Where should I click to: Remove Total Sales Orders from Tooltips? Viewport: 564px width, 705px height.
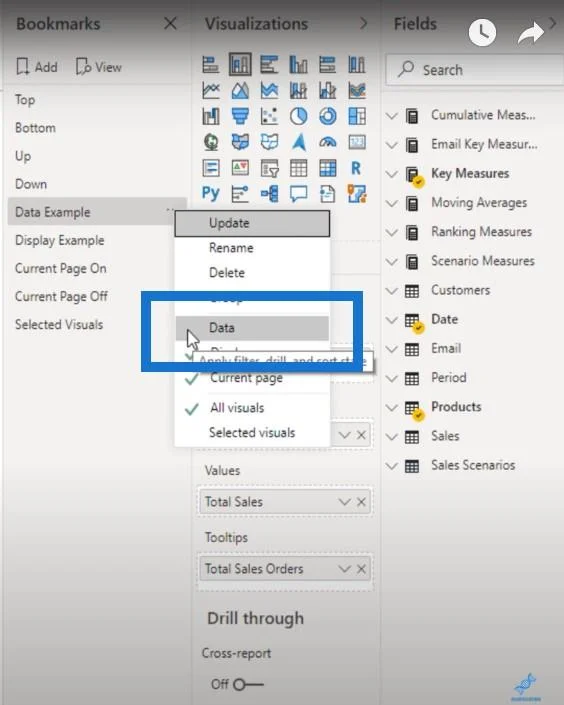pos(361,569)
